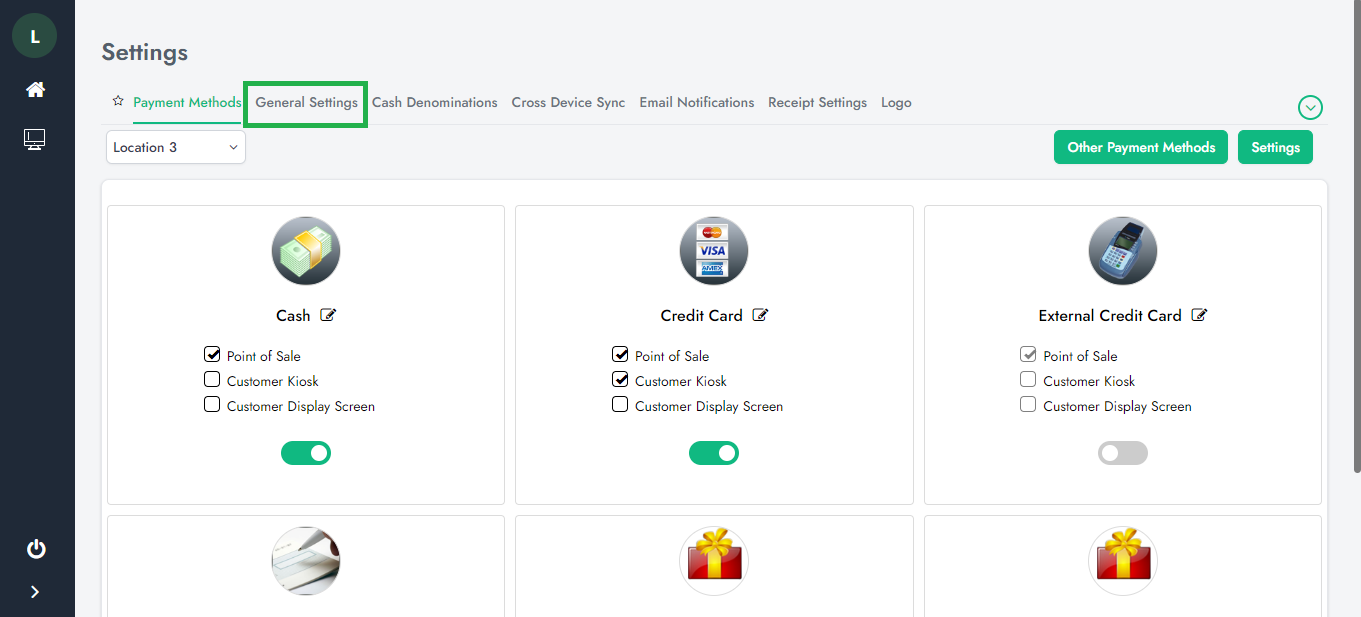Click the star icon beside Payment Methods
Screen dimensions: 1361x617
[x=118, y=102]
